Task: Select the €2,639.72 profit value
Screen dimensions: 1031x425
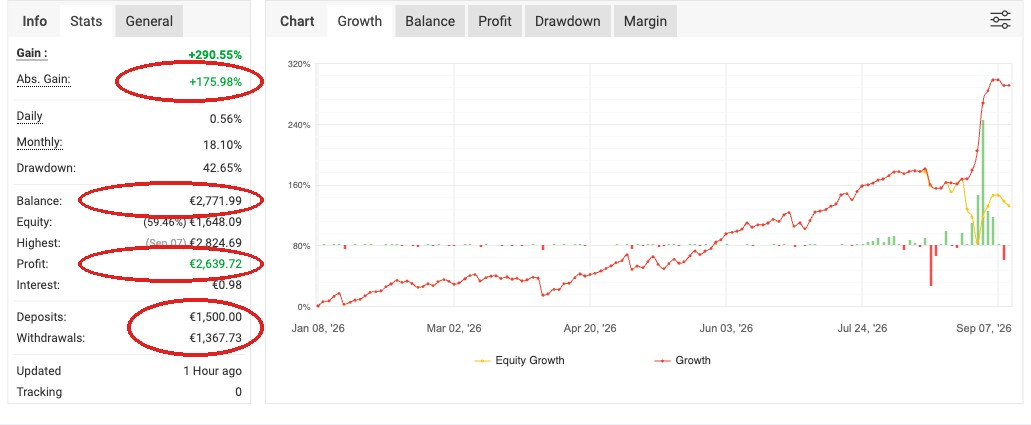Action: click(x=215, y=264)
